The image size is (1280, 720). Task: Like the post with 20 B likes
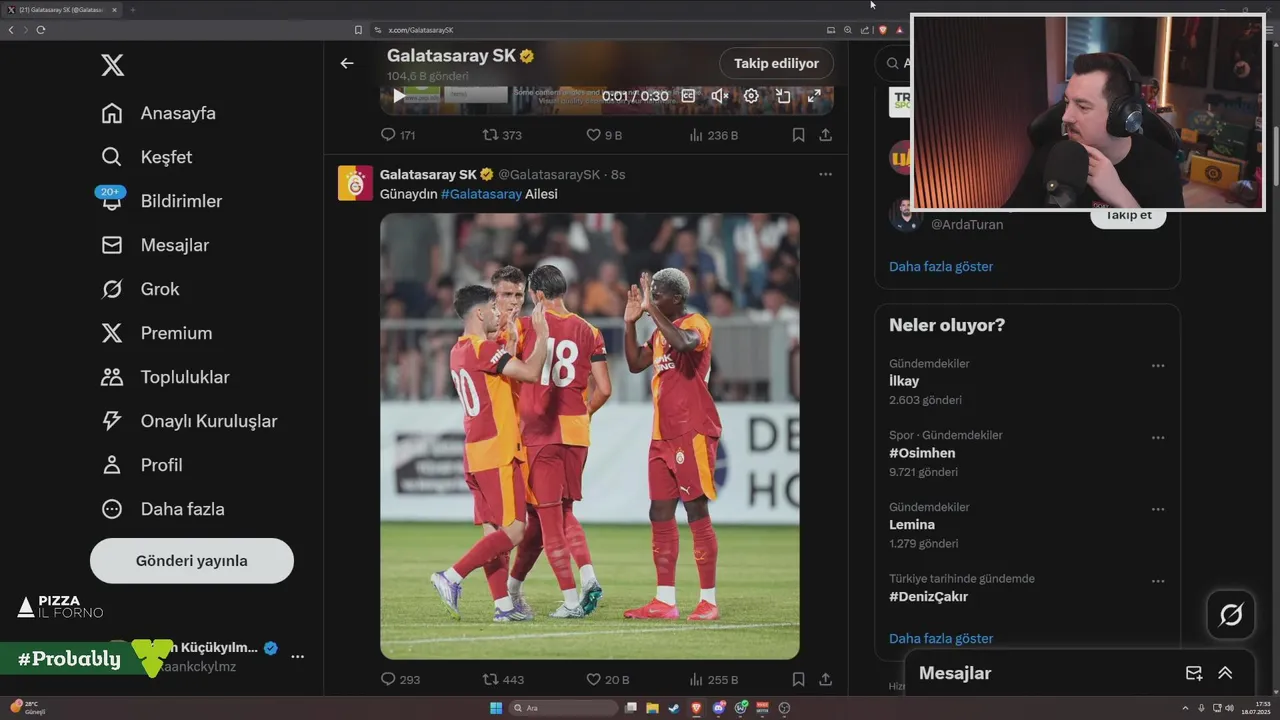click(x=608, y=679)
